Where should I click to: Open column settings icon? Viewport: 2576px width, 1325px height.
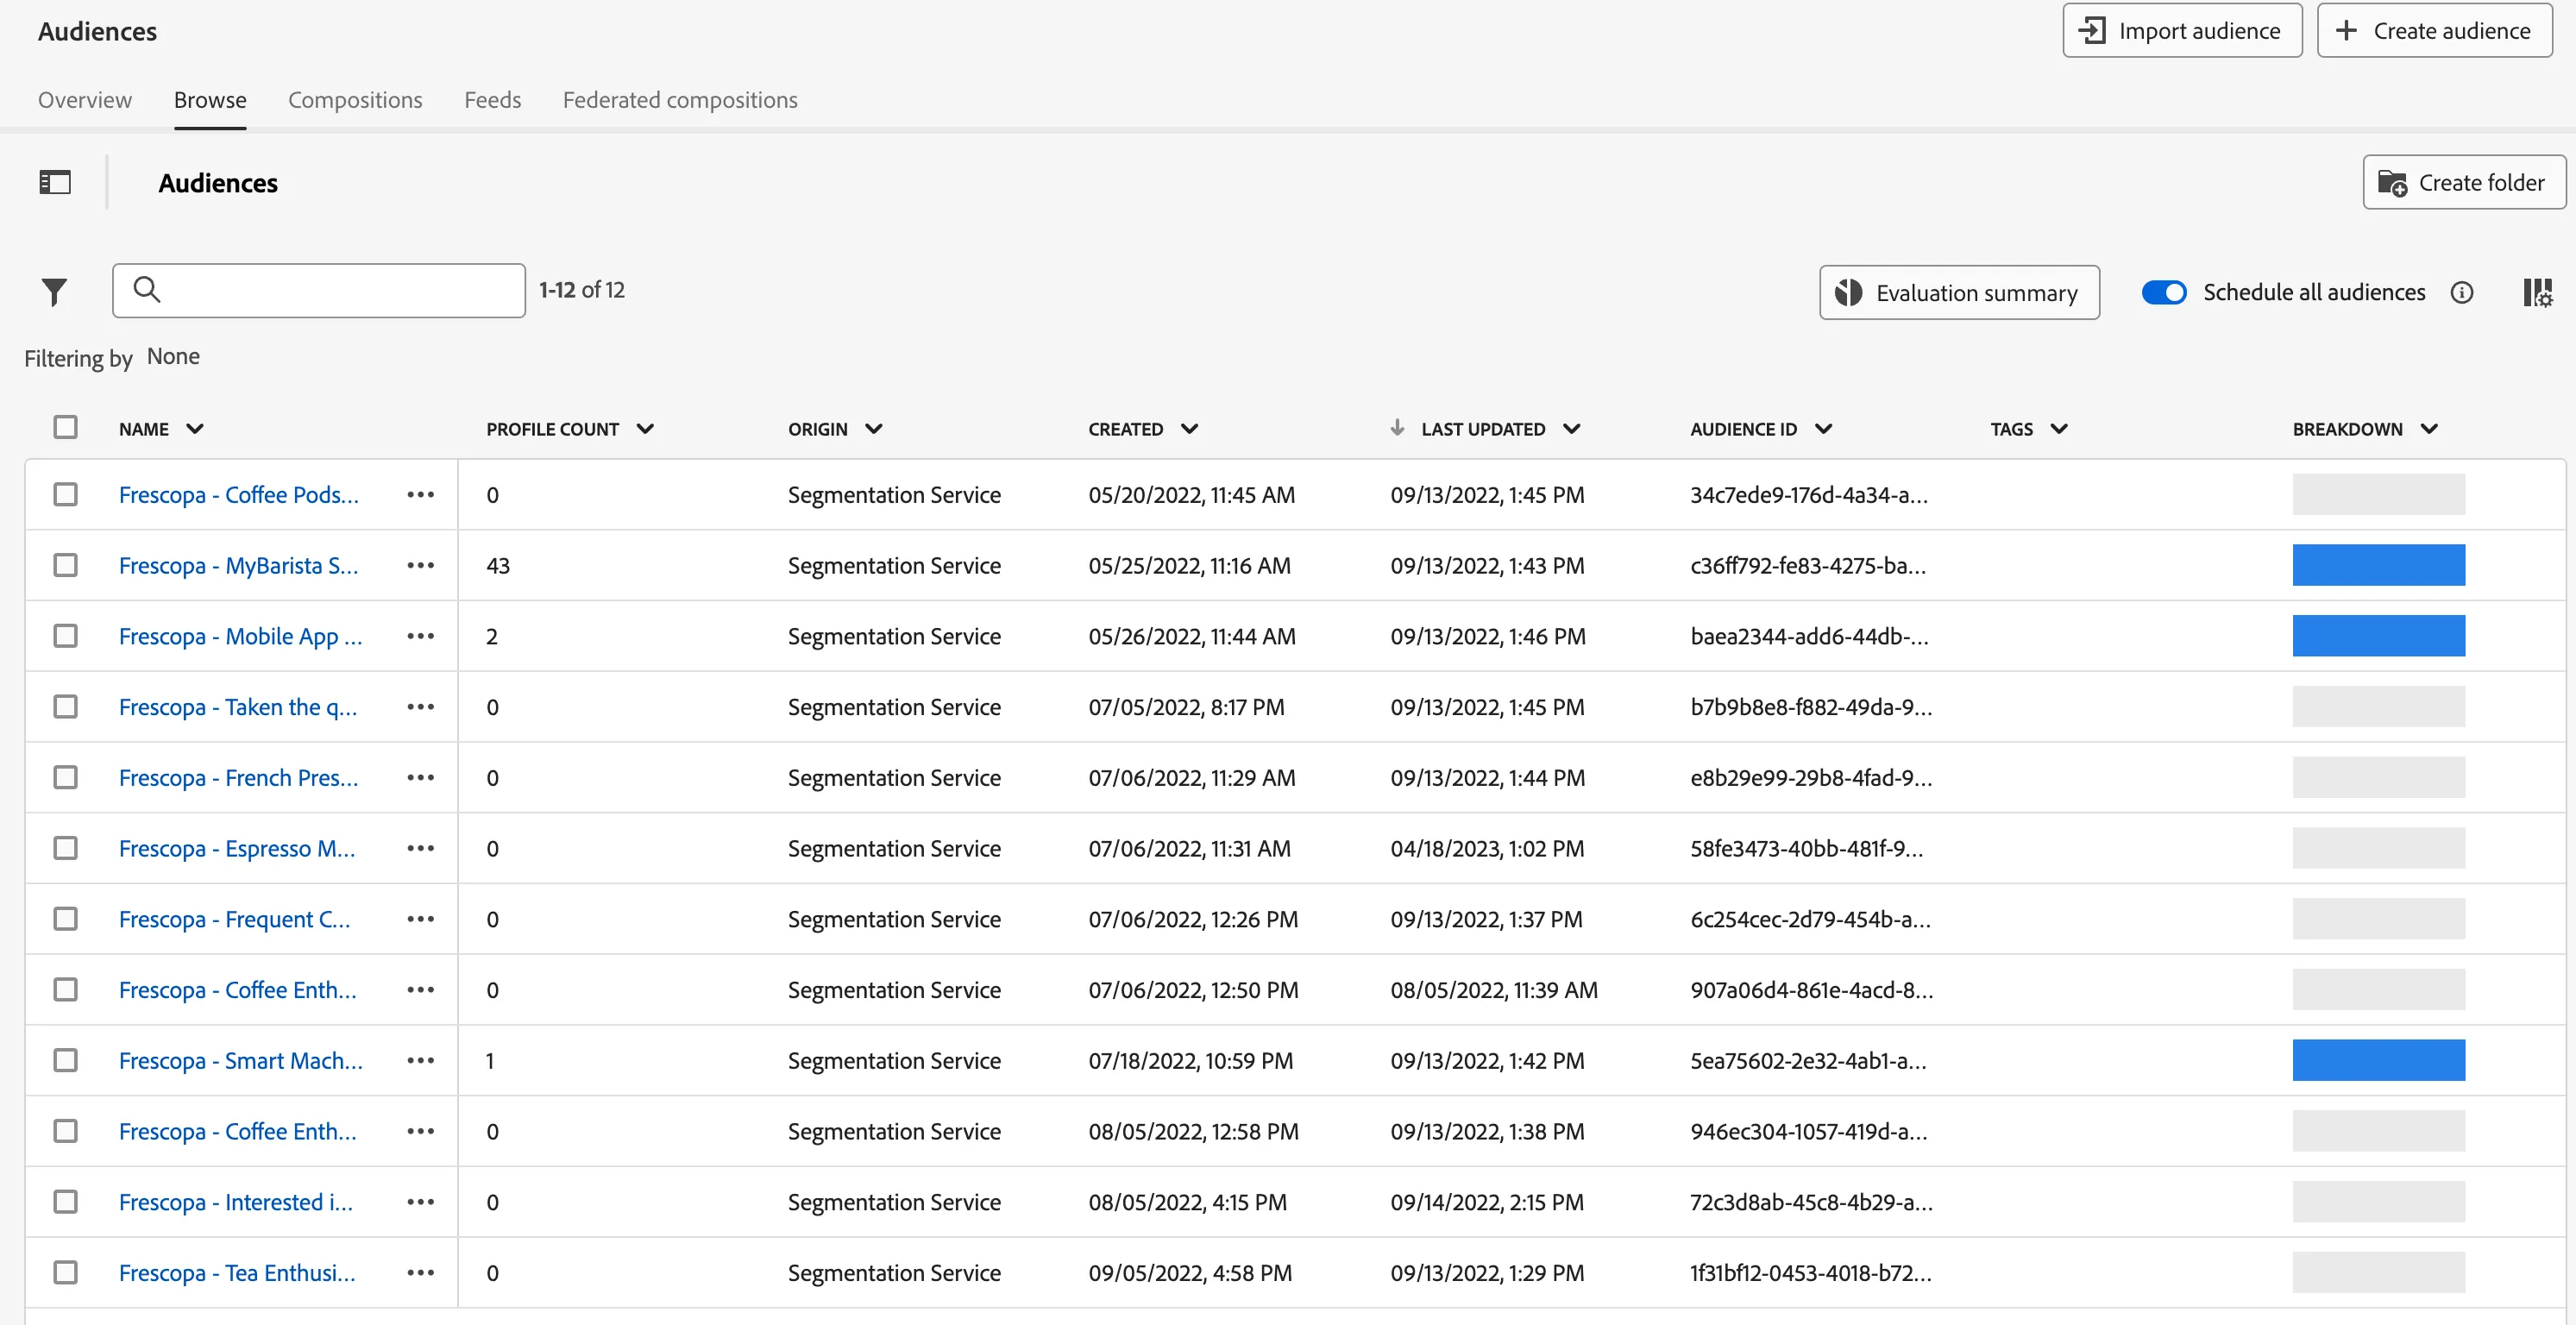2537,292
